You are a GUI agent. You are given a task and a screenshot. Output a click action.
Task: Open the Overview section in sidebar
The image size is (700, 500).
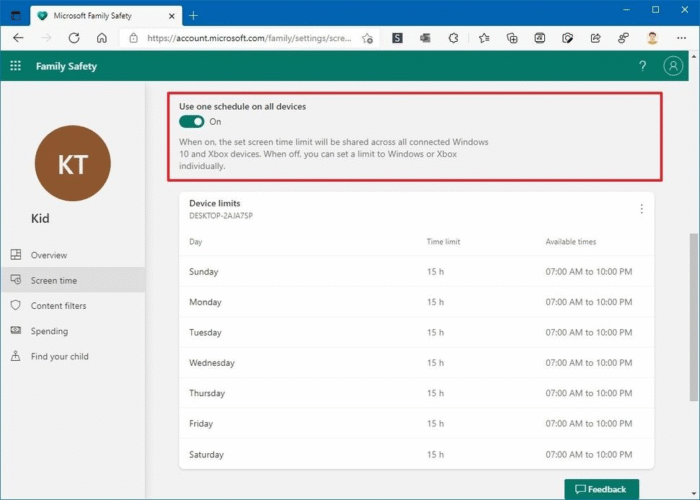click(48, 255)
